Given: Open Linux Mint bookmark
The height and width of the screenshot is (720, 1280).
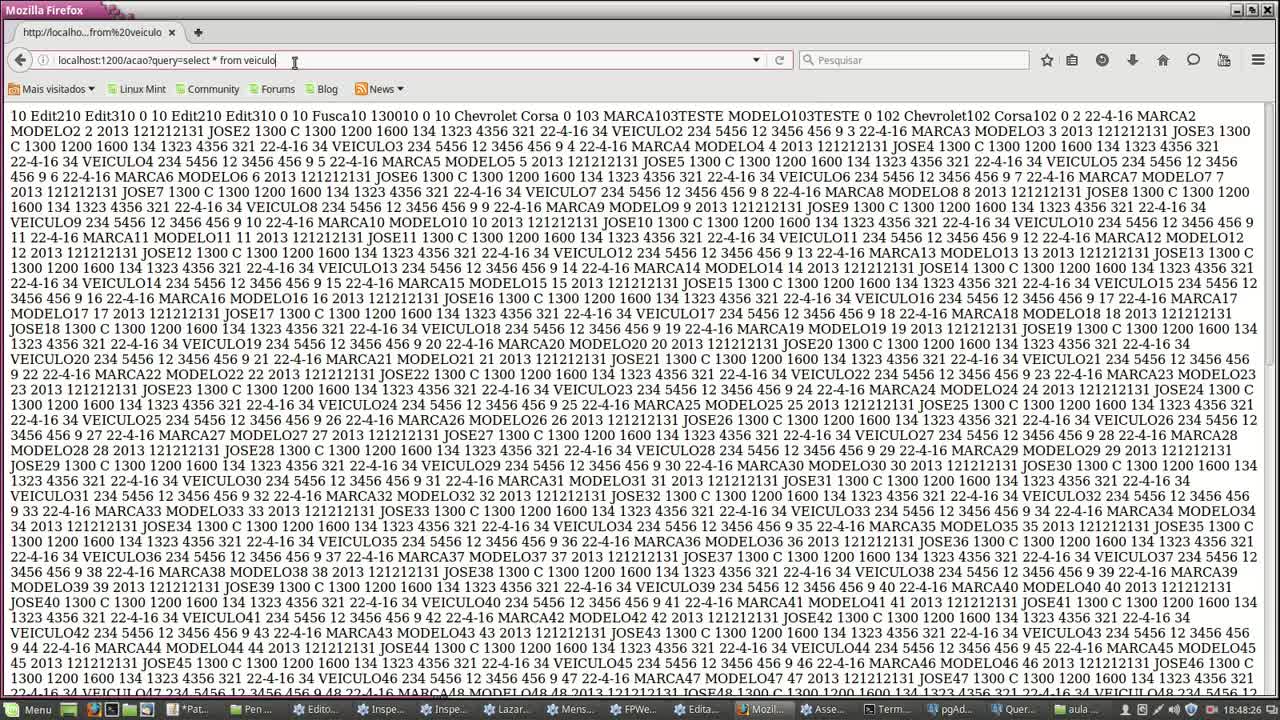Looking at the screenshot, I should click(135, 89).
